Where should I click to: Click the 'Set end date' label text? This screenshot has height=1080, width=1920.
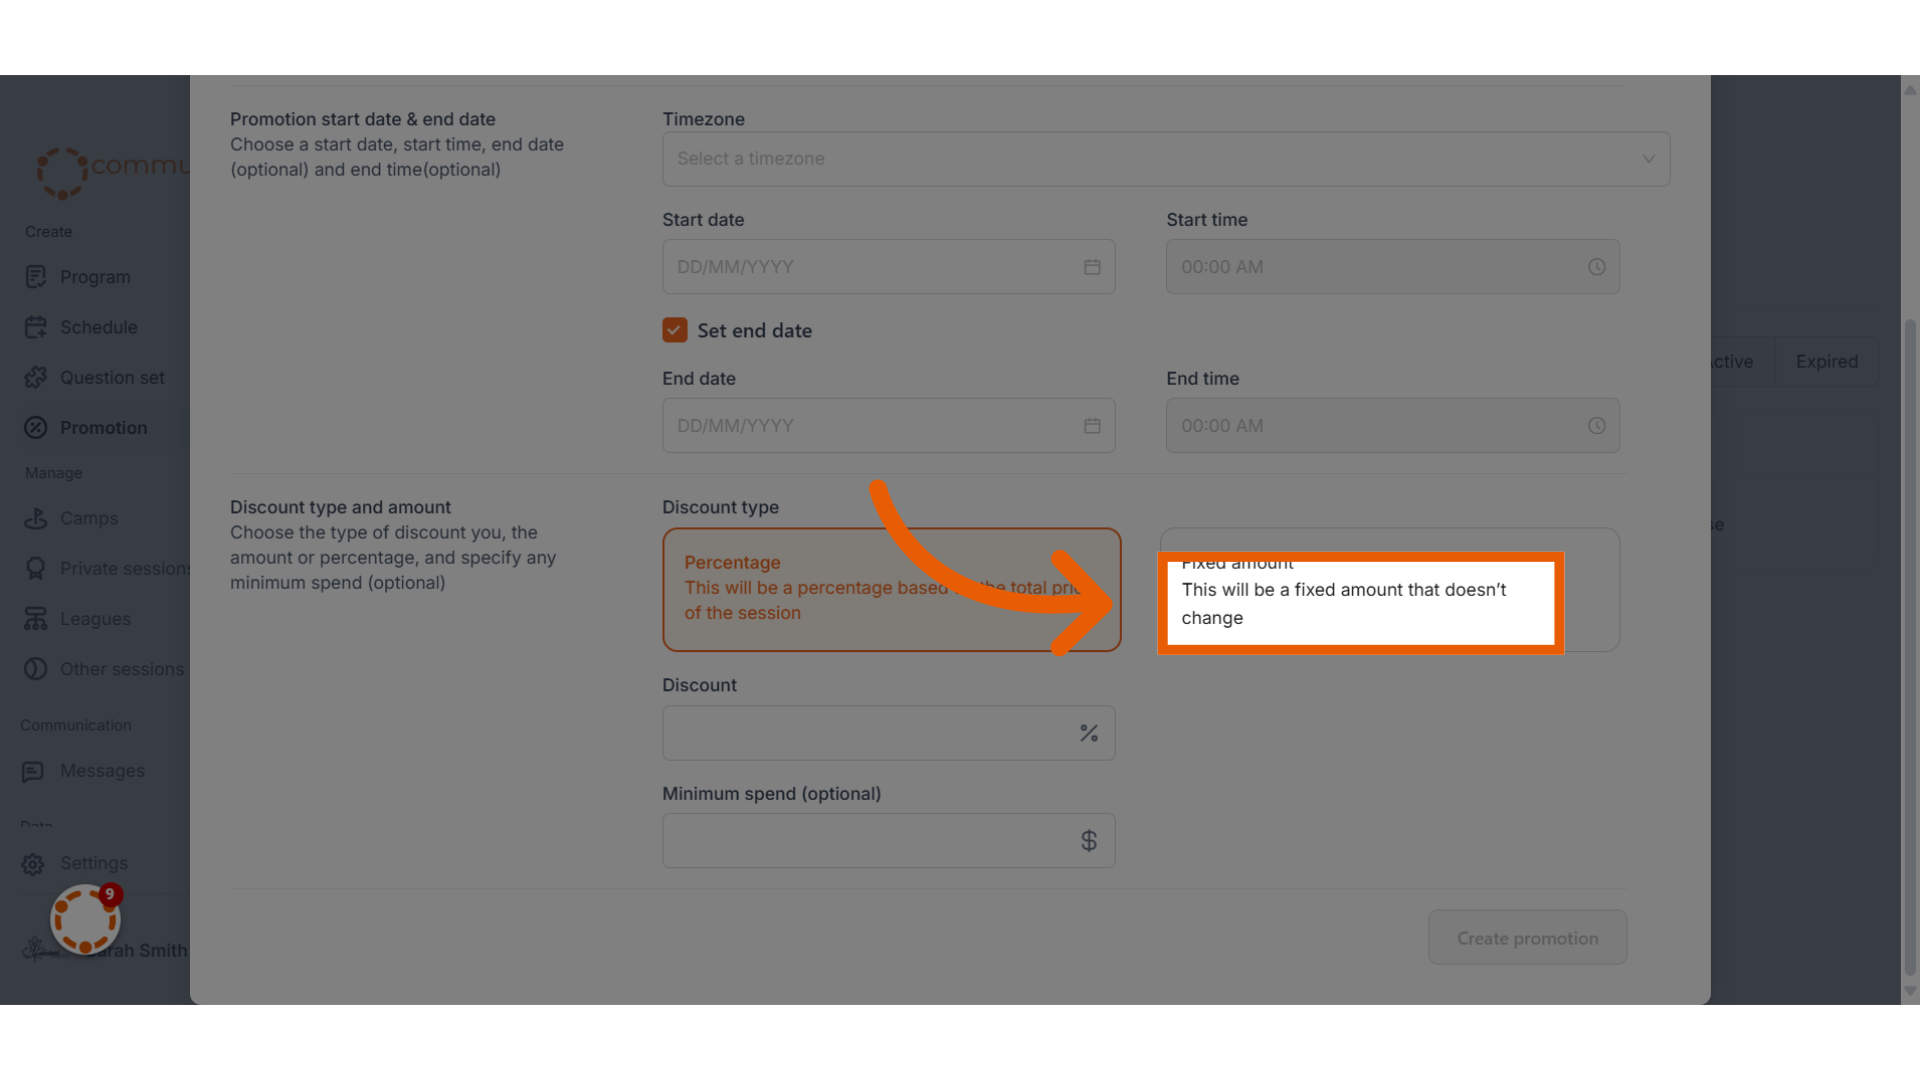[754, 331]
